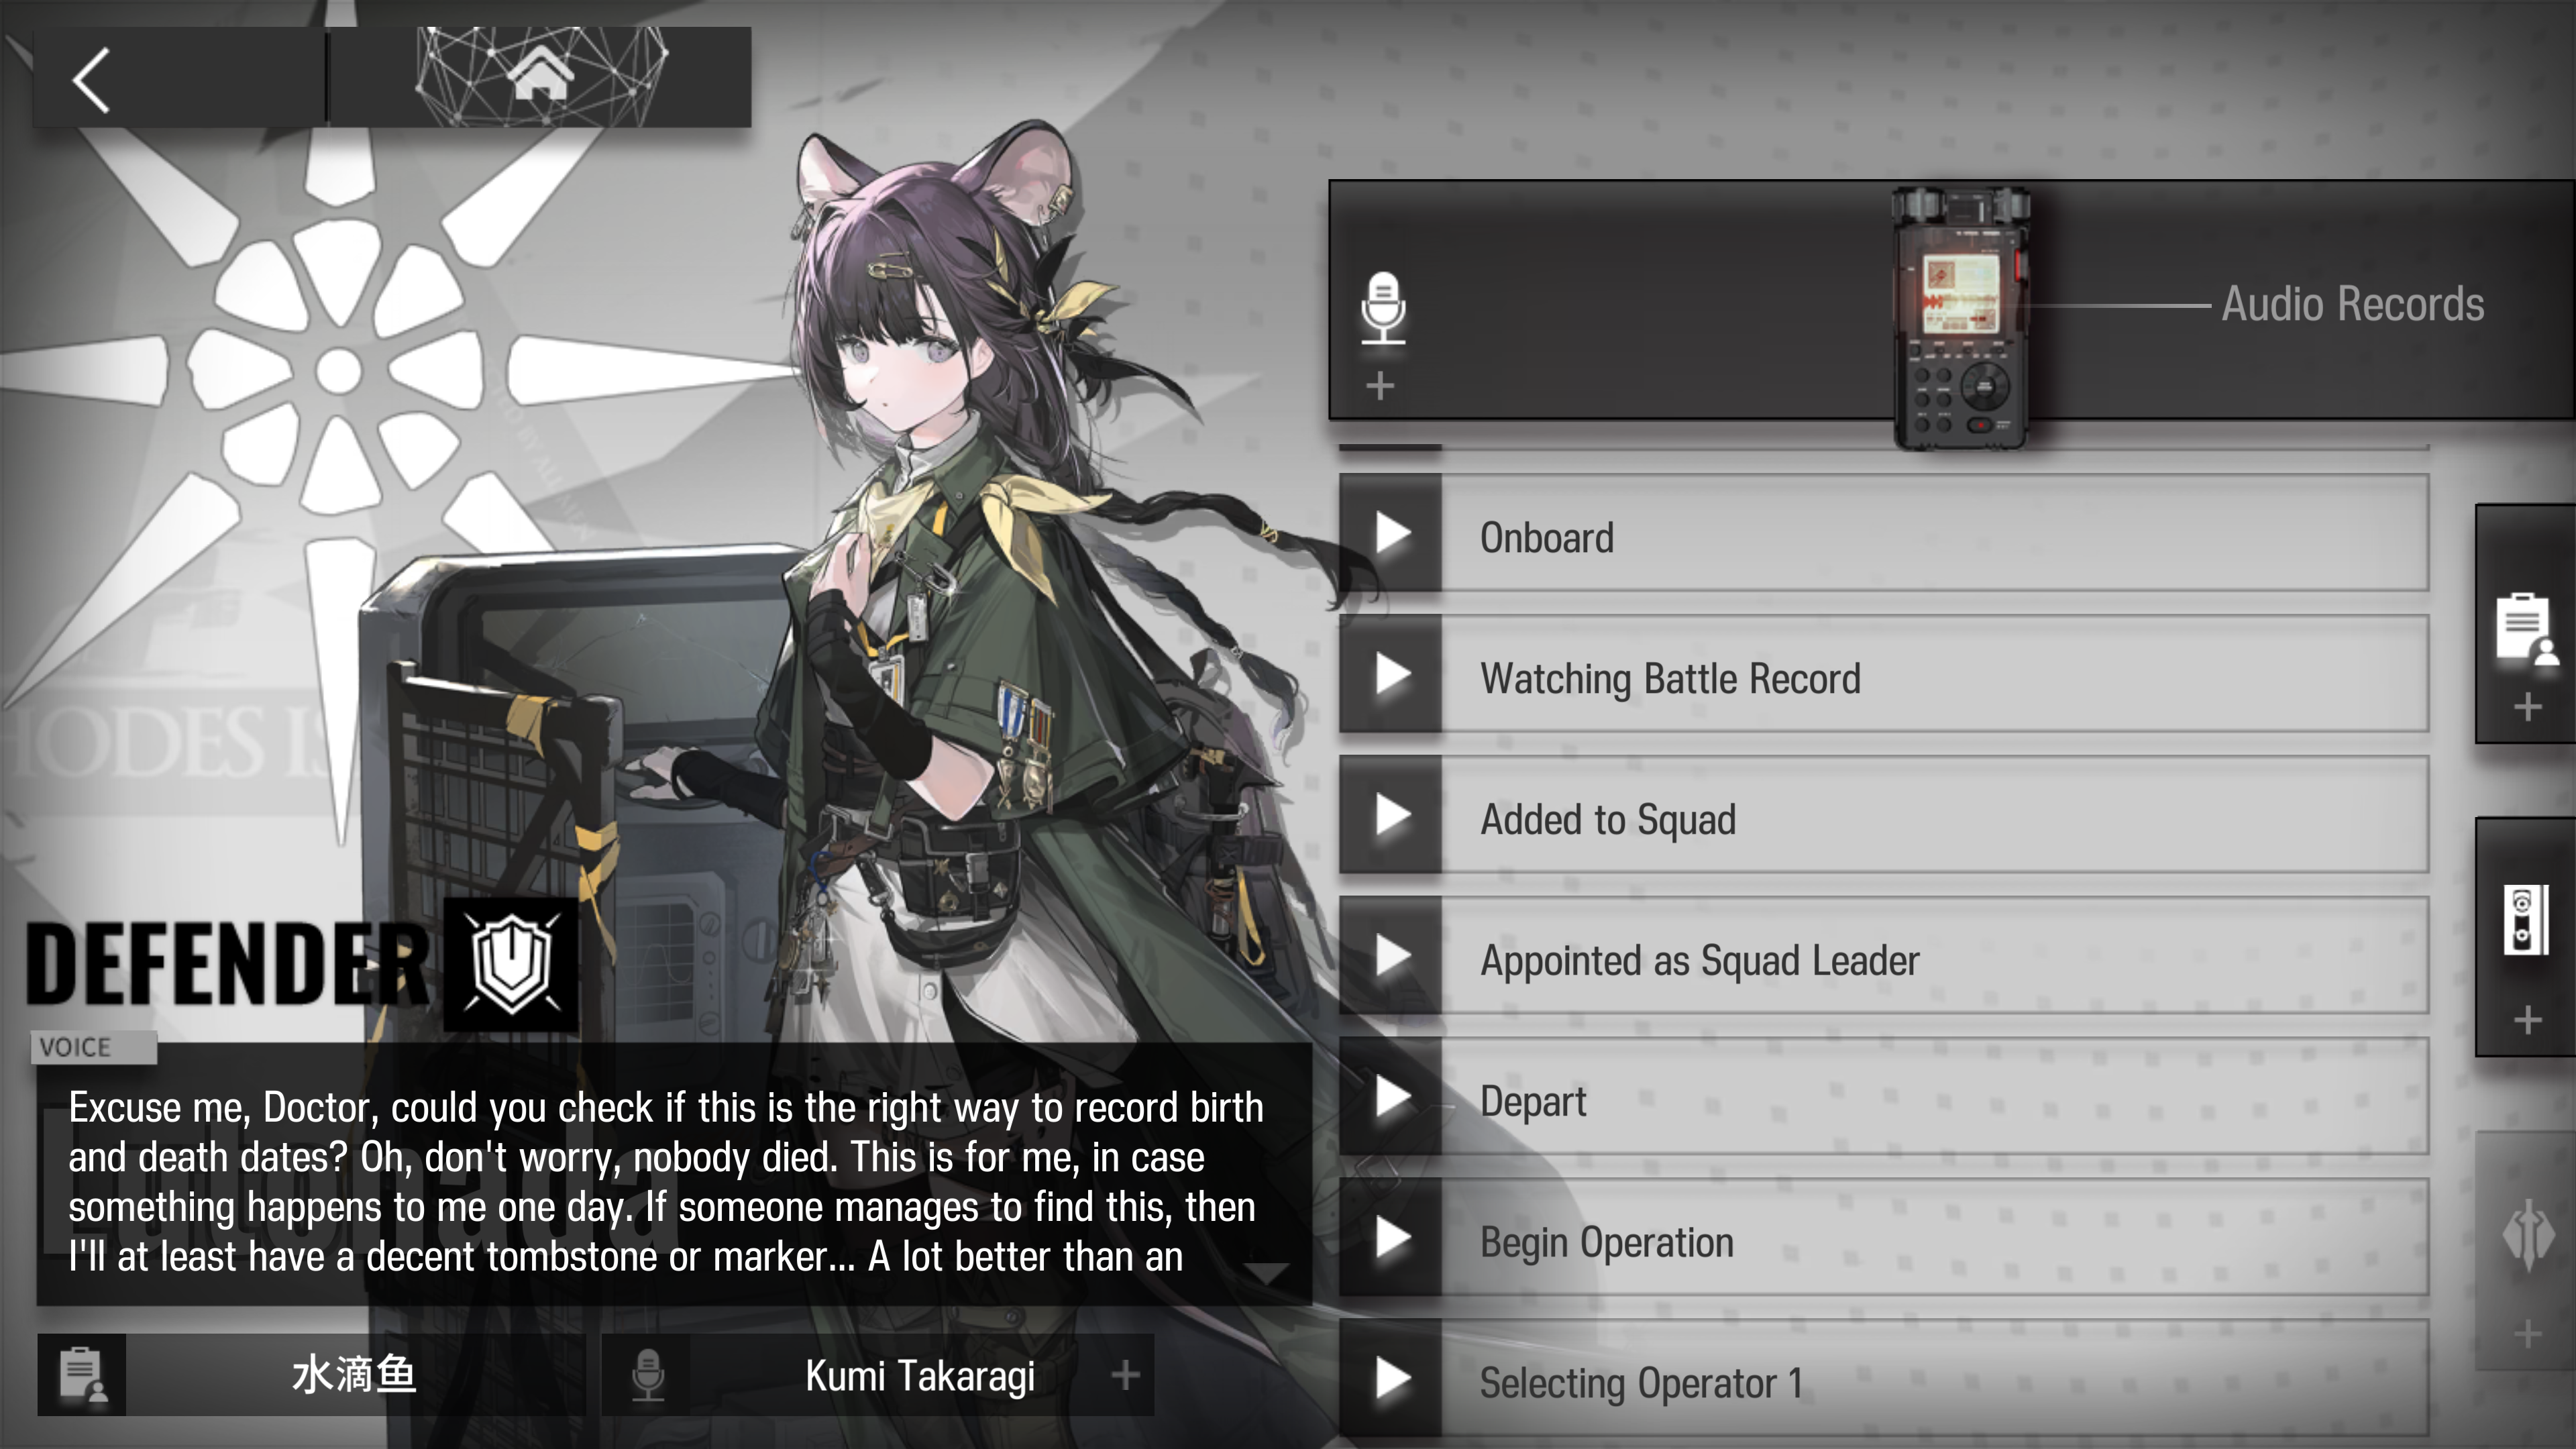This screenshot has width=2576, height=1449.
Task: Click the illustrator name 水滴鱼
Action: [353, 1375]
